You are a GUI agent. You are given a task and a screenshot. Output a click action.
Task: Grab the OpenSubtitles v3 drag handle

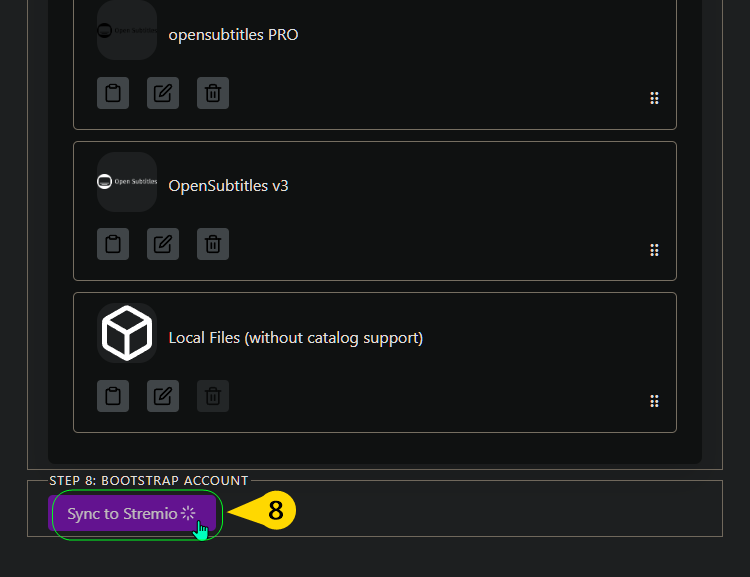pos(654,250)
